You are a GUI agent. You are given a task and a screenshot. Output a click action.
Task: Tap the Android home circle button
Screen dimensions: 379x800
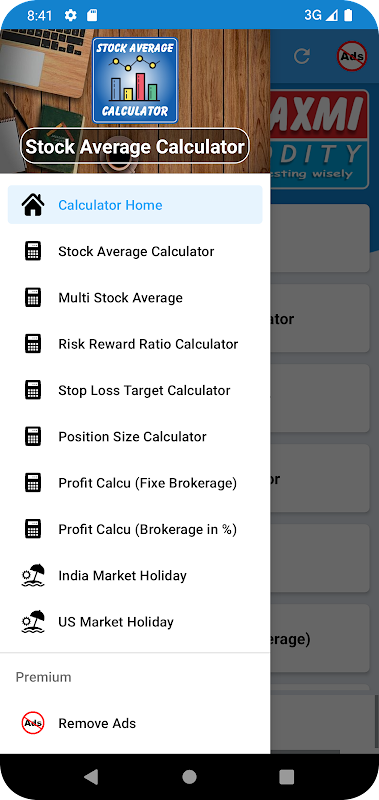click(189, 777)
